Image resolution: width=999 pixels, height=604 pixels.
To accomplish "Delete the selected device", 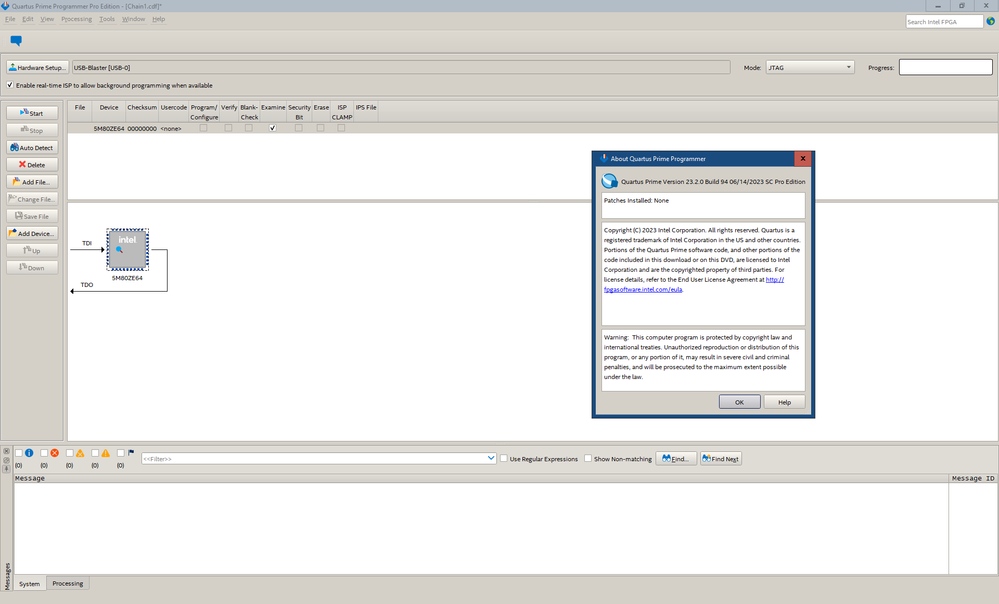I will [32, 164].
